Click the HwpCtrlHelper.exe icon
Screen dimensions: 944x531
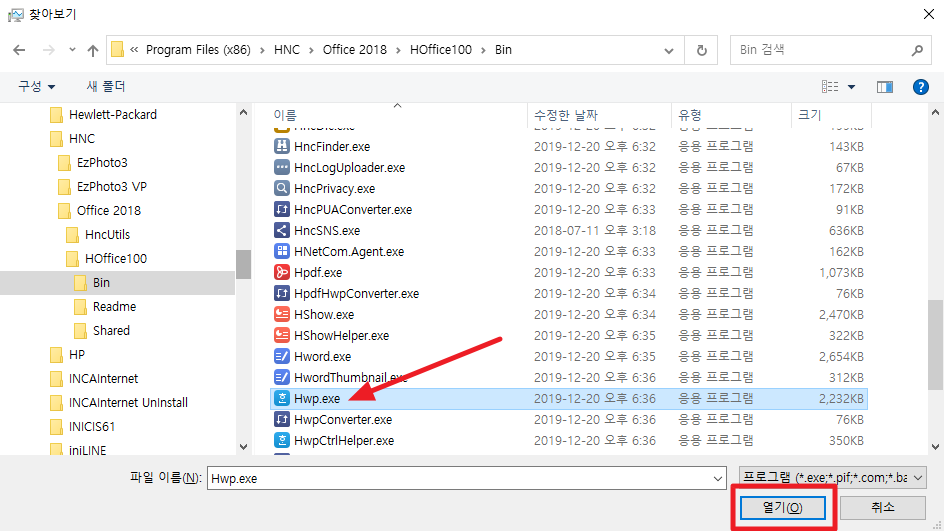pyautogui.click(x=281, y=441)
